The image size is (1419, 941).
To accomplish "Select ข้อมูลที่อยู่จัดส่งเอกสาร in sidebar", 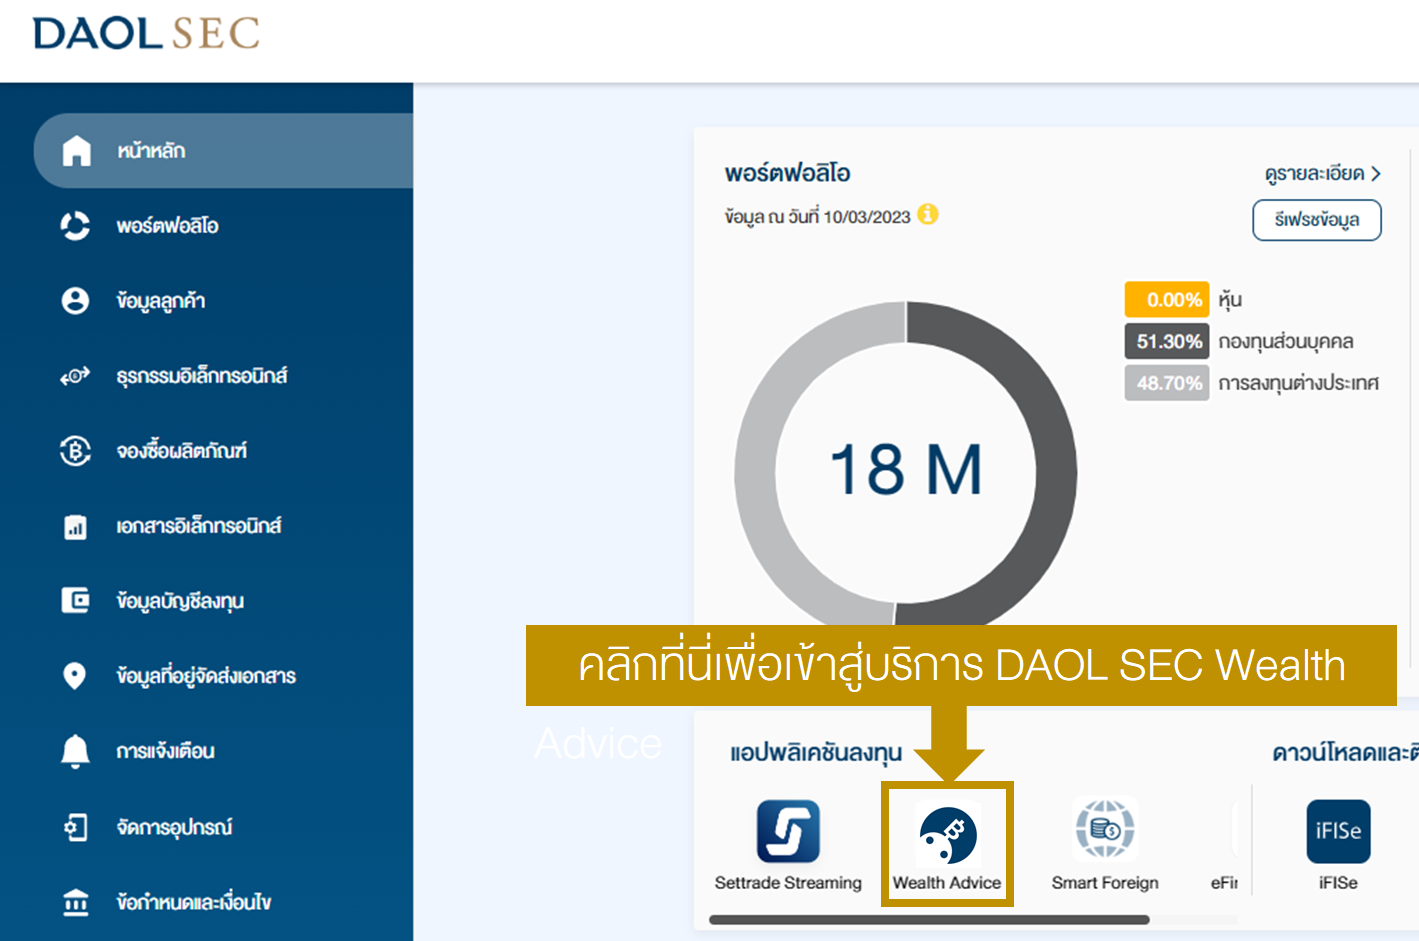I will coord(206,676).
